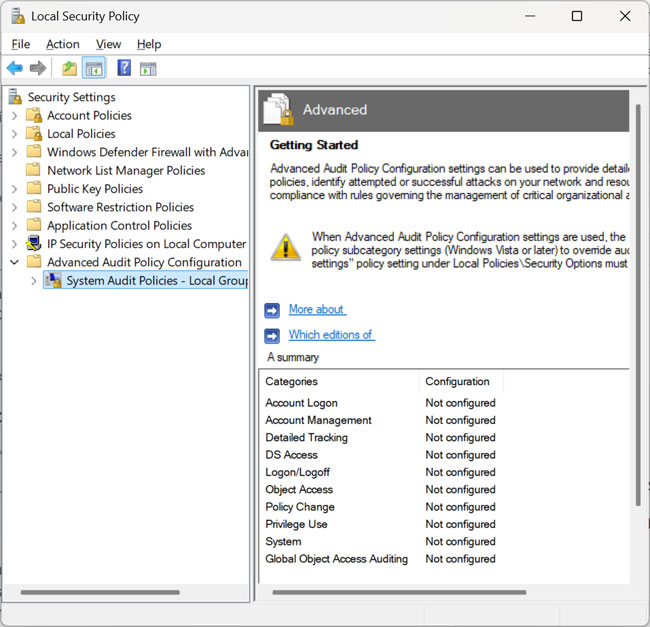The width and height of the screenshot is (650, 627).
Task: Select Network List Manager Policies tree item
Action: pyautogui.click(x=126, y=170)
